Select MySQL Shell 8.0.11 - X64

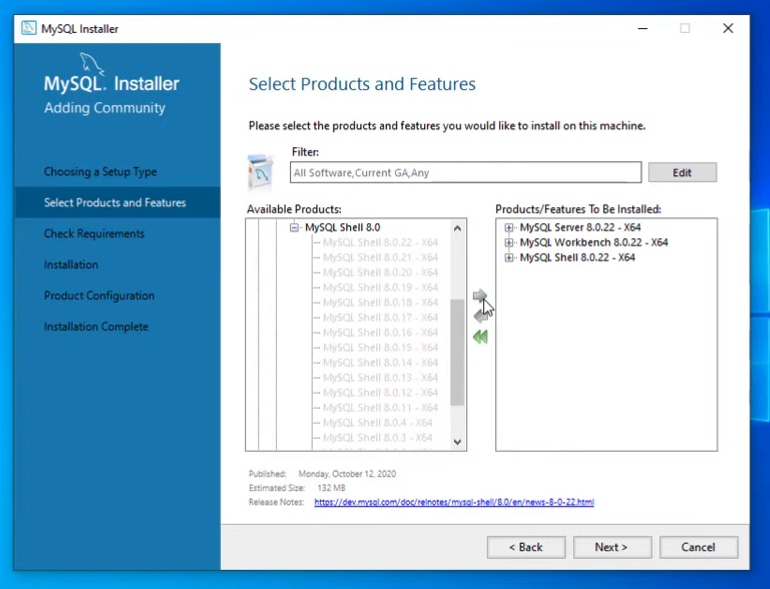(x=380, y=407)
